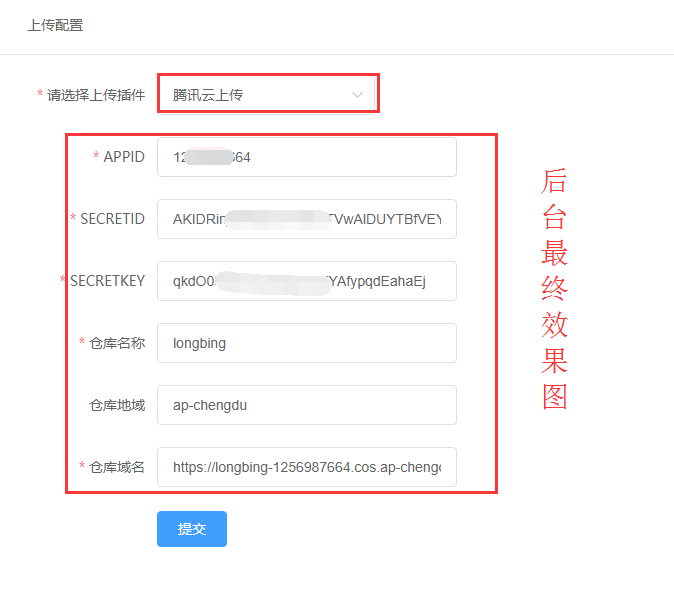
Task: Click into the APPID input field
Action: click(x=306, y=157)
